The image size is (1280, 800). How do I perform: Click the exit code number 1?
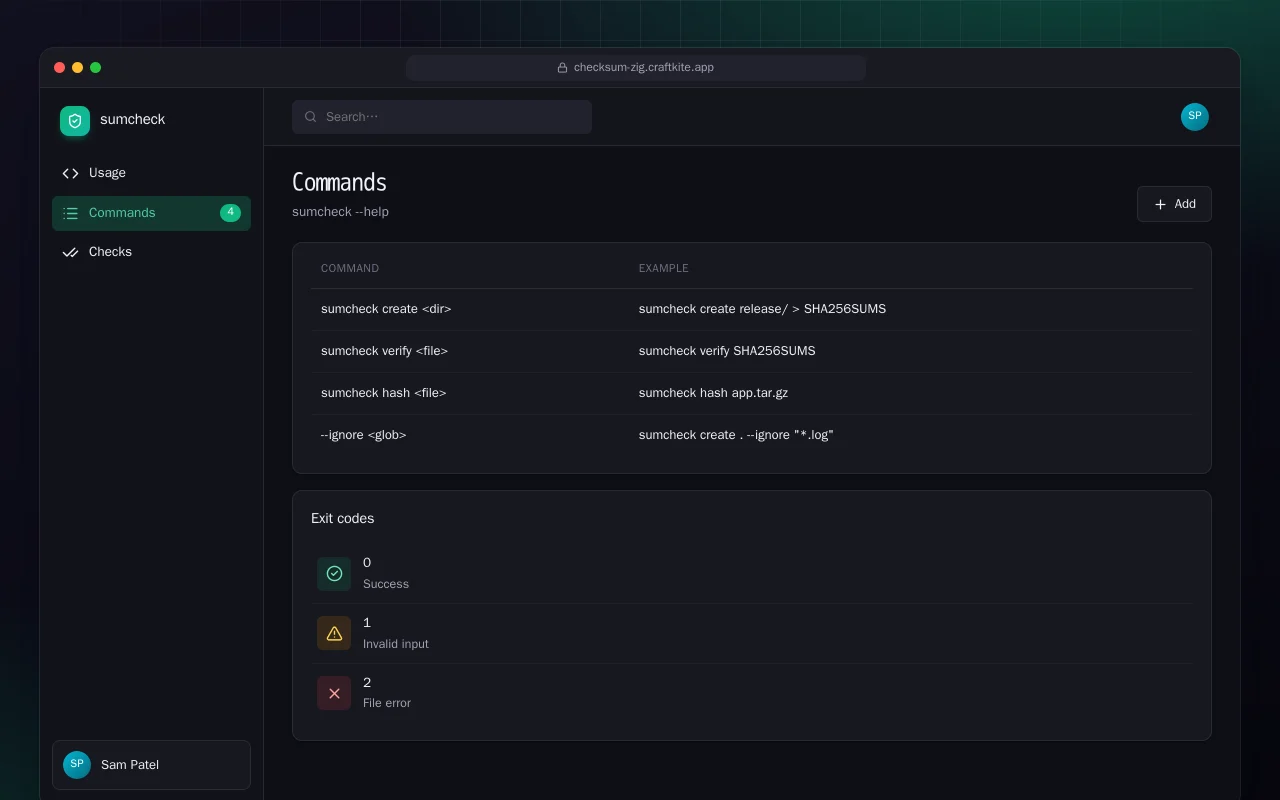[x=367, y=623]
